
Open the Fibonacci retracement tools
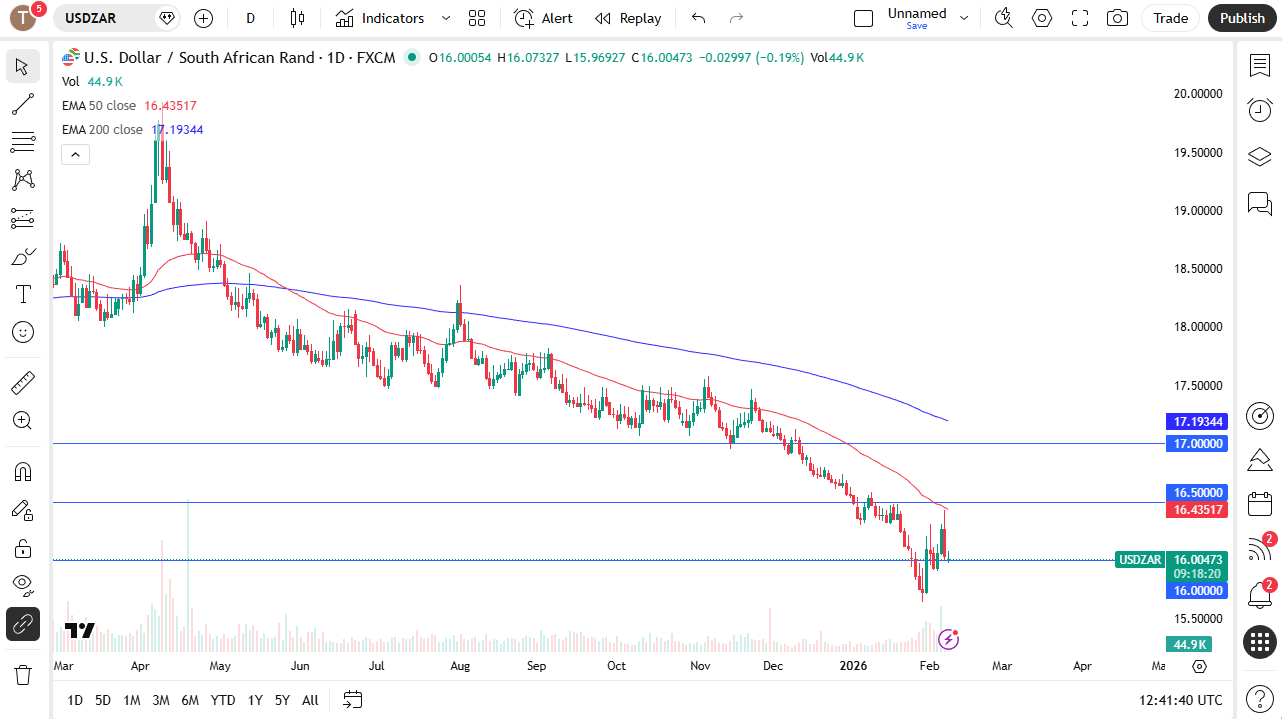coord(22,142)
